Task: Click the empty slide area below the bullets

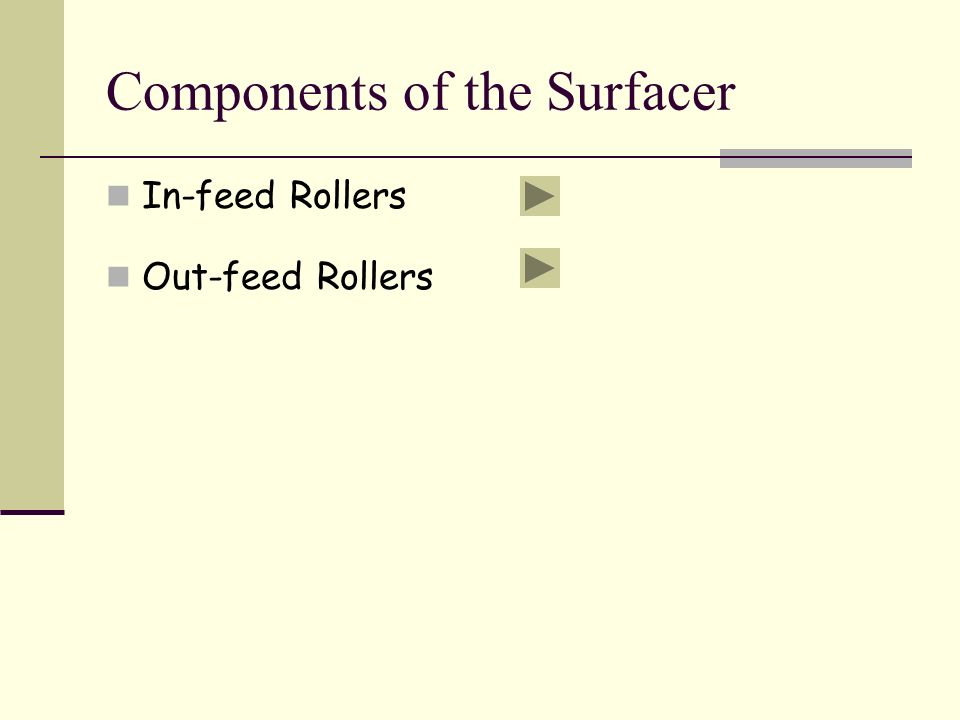Action: 490,490
